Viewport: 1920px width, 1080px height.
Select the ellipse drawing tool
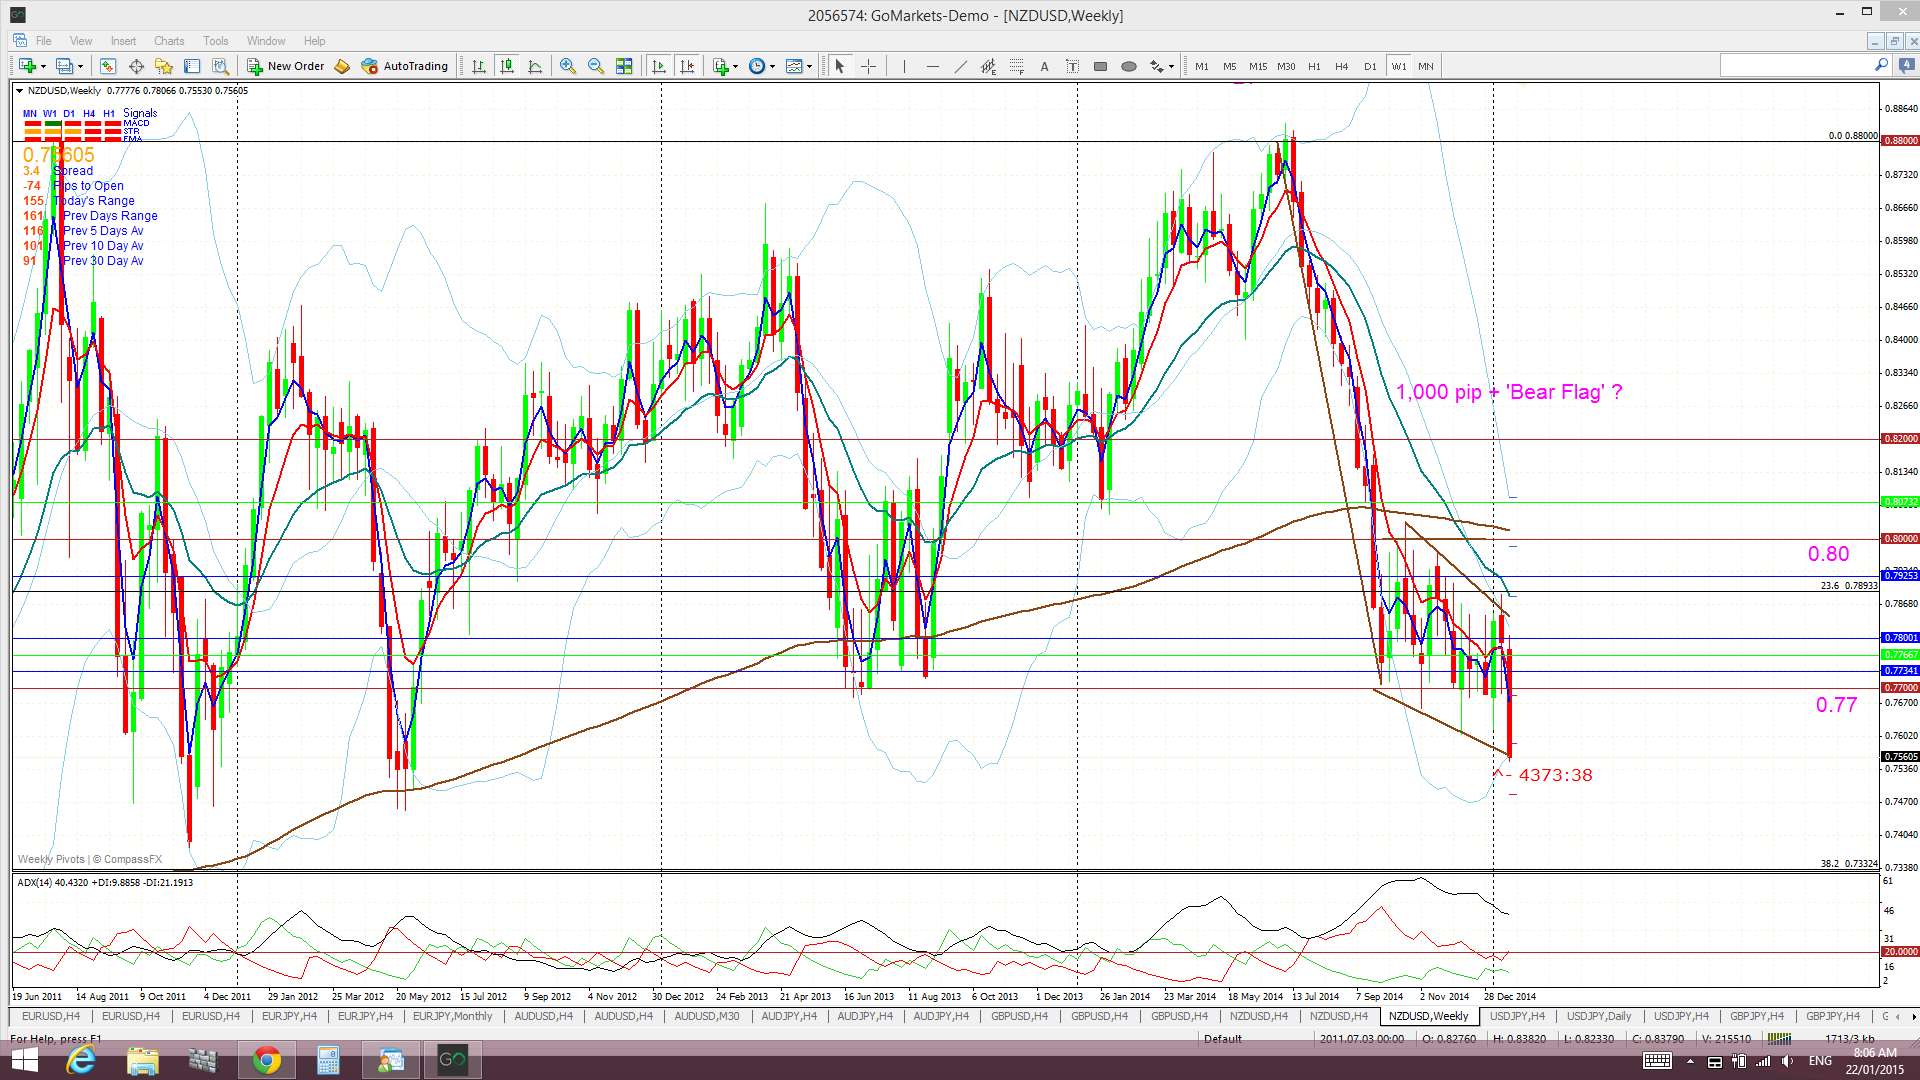click(x=1128, y=66)
